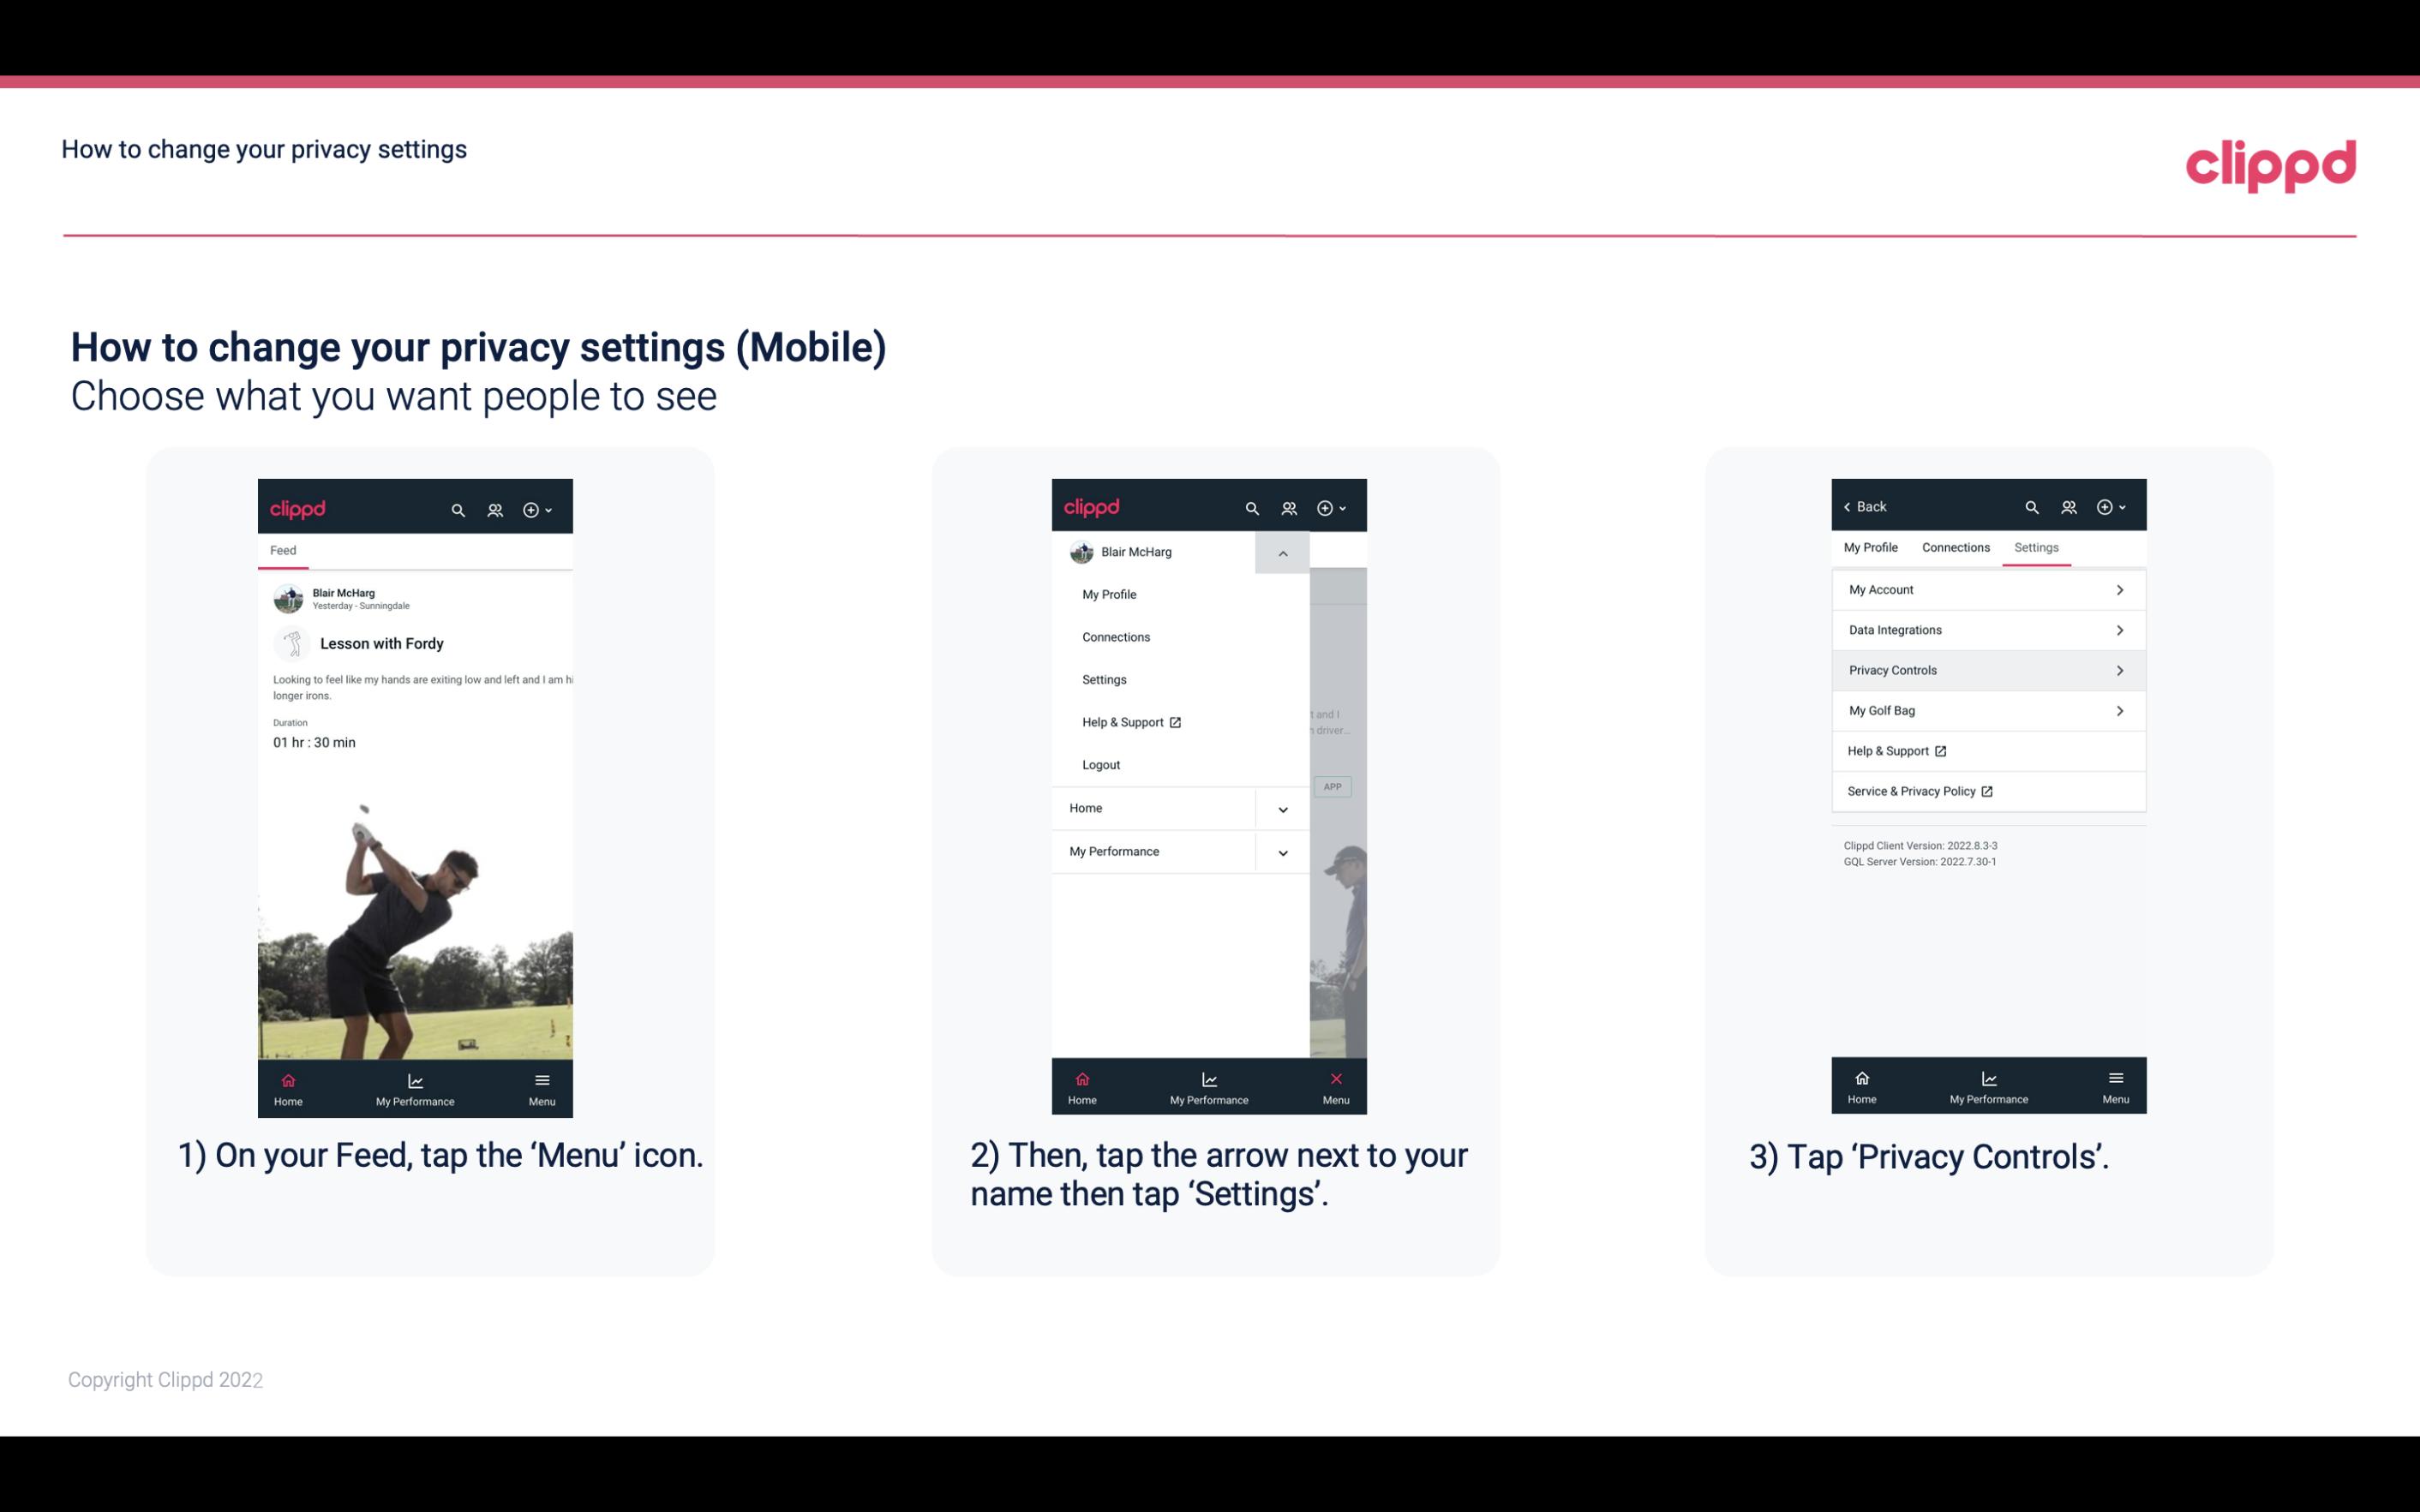Tap the clippd logo in menu screen
The width and height of the screenshot is (2420, 1512).
[x=1087, y=505]
